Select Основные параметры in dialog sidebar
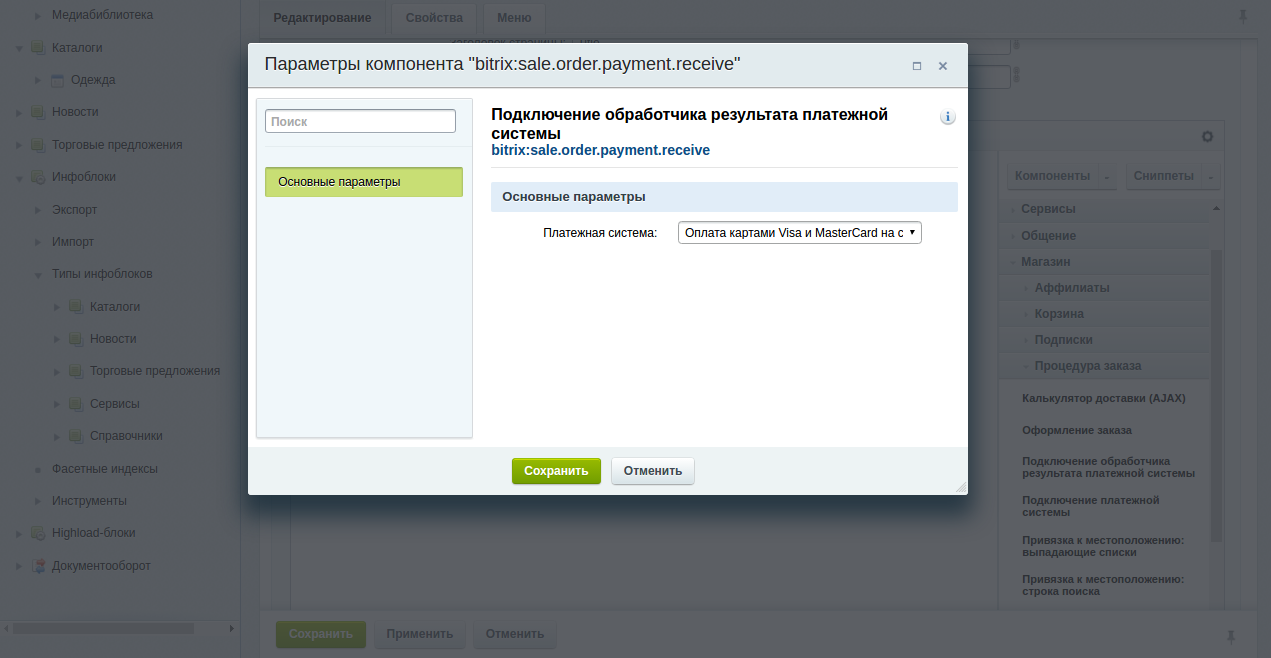This screenshot has width=1271, height=658. [x=363, y=182]
